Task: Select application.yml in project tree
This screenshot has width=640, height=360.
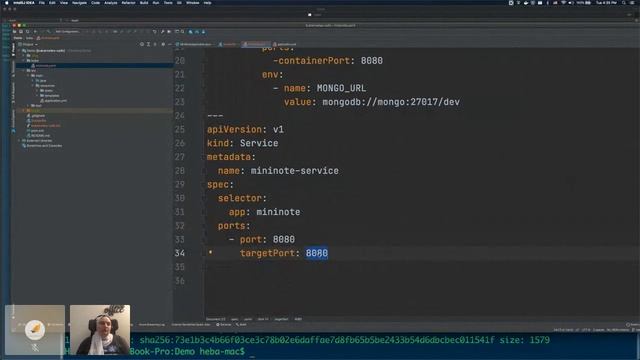Action: pyautogui.click(x=53, y=101)
